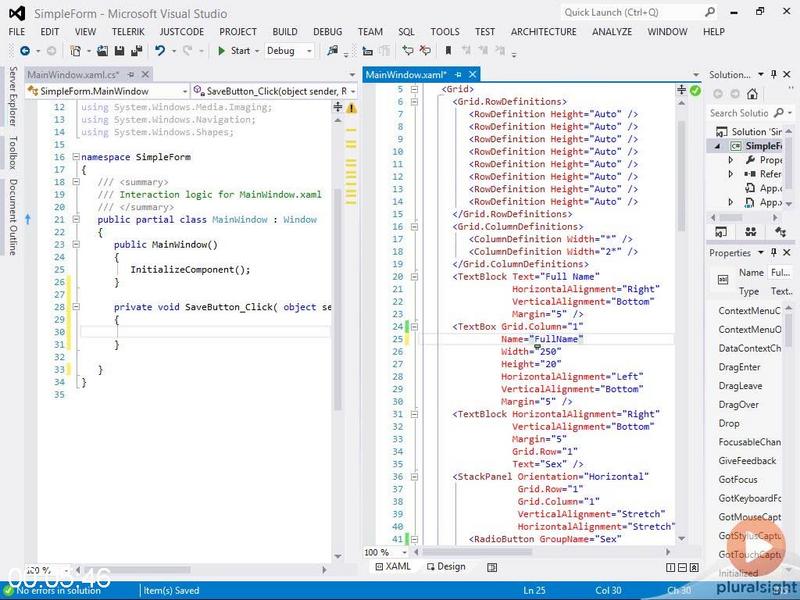Viewport: 800px width, 600px height.
Task: Expand the References node in Solution Explorer
Action: 731,173
